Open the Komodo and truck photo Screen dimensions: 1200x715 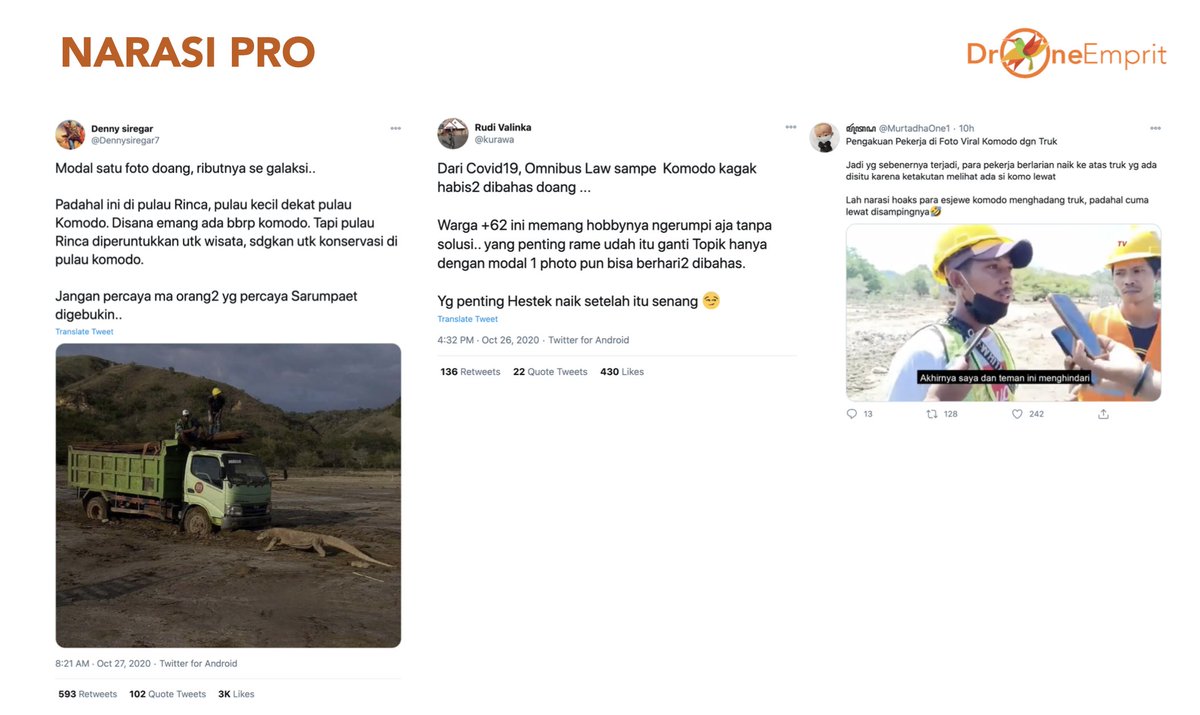coord(228,495)
